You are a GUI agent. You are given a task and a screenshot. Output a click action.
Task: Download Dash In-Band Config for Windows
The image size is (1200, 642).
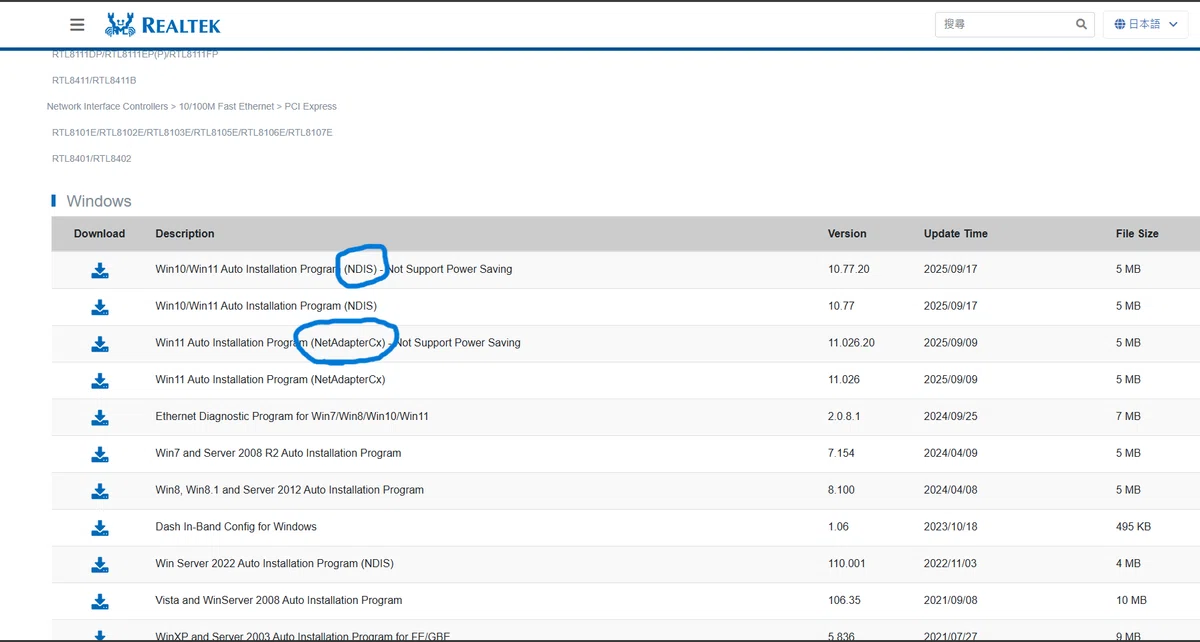pos(100,527)
